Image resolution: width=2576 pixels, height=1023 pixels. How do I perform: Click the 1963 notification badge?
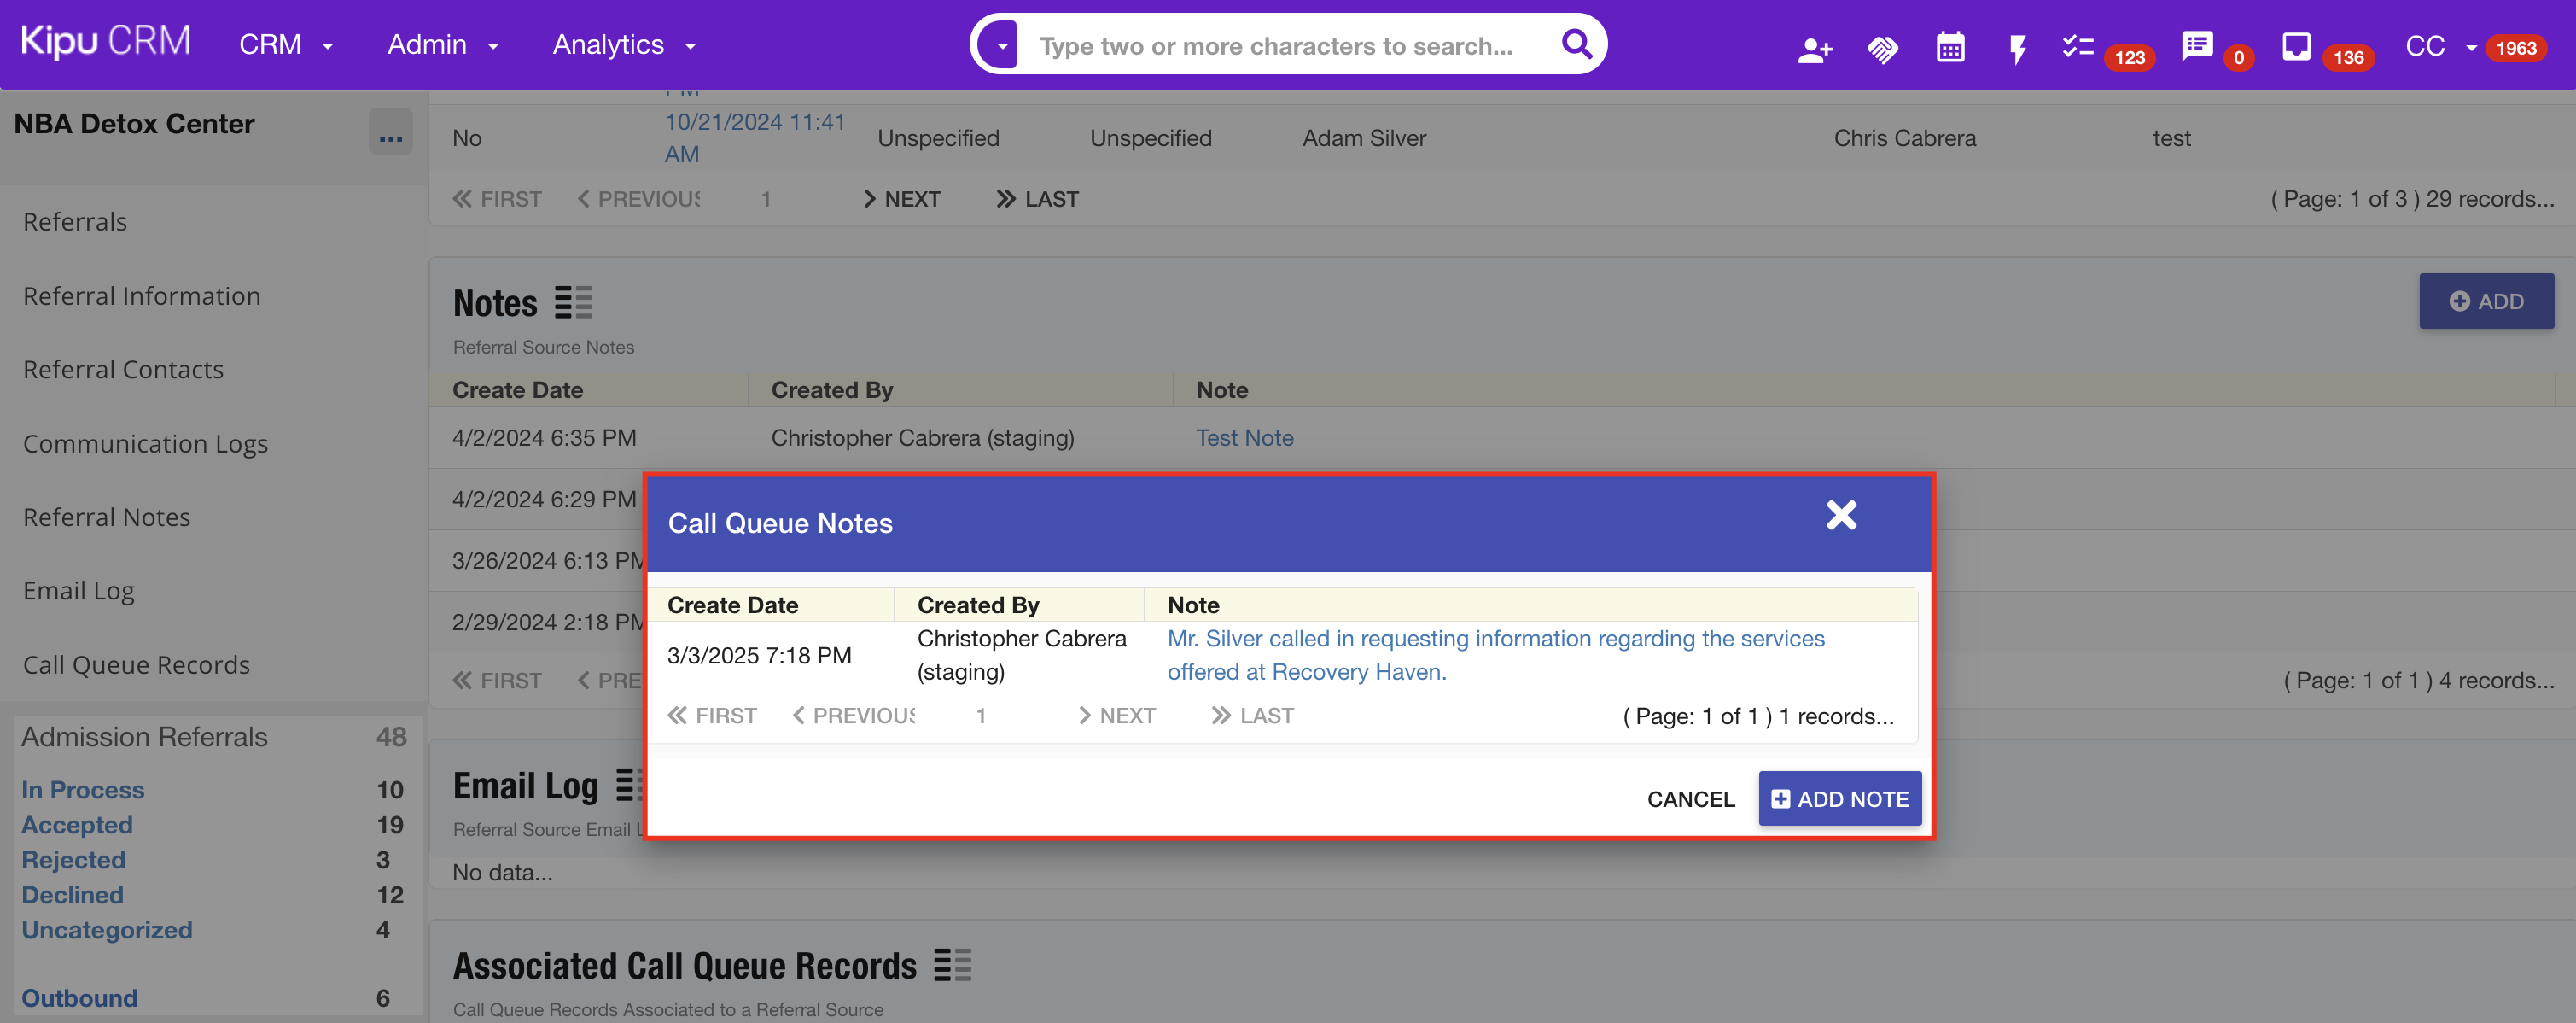(x=2516, y=48)
